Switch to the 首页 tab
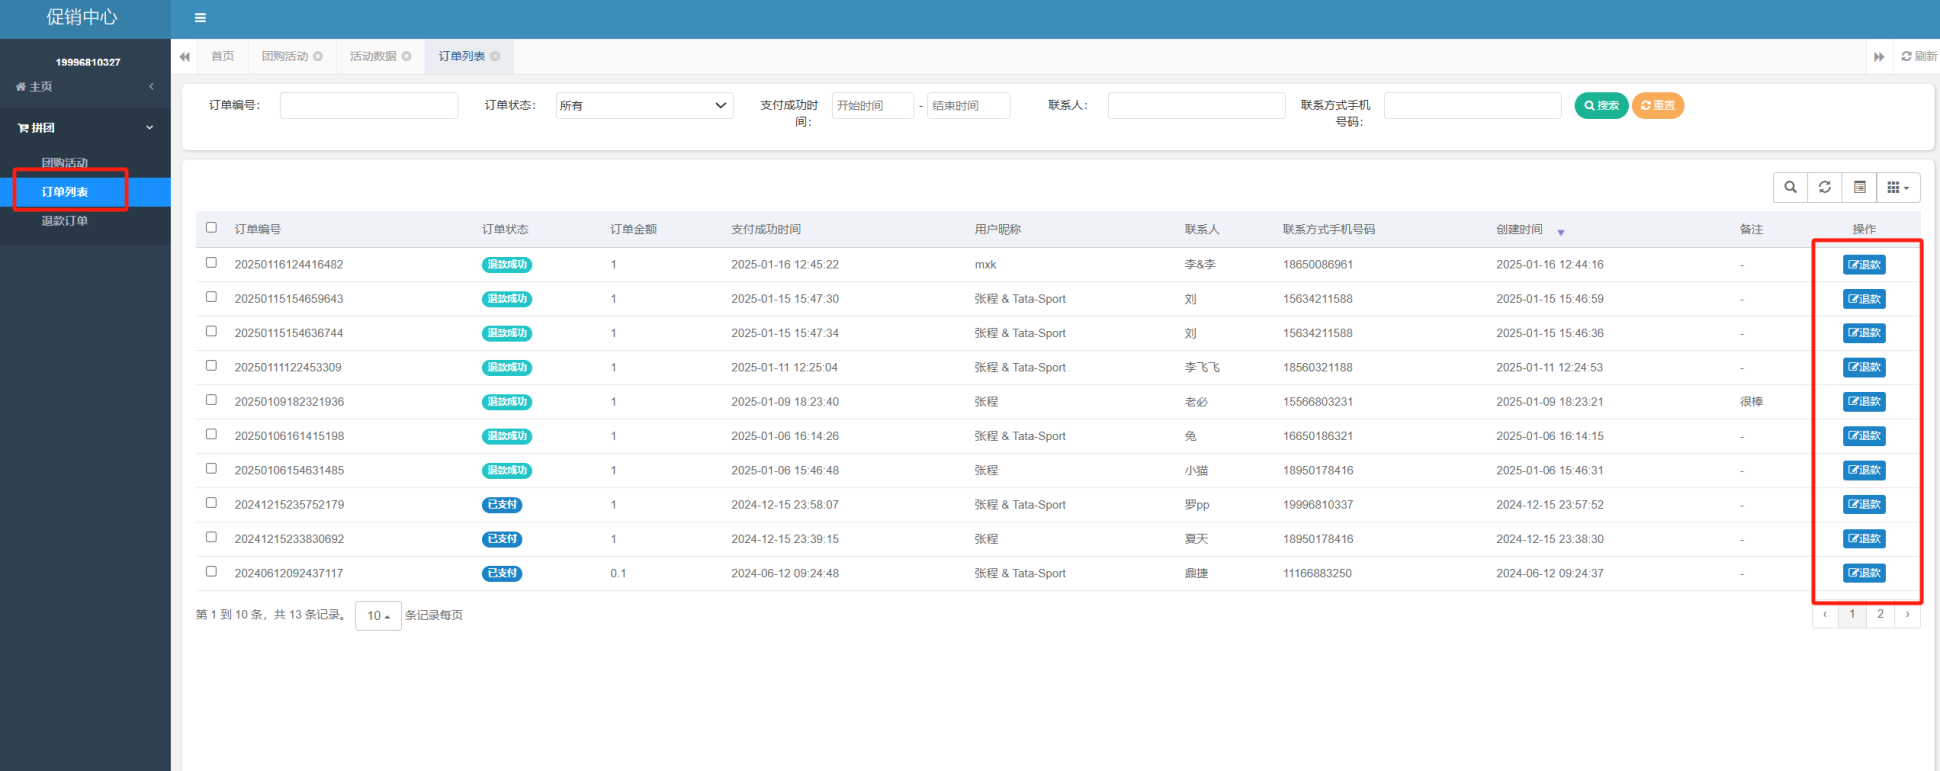Screen dimensions: 1940x771 (222, 56)
